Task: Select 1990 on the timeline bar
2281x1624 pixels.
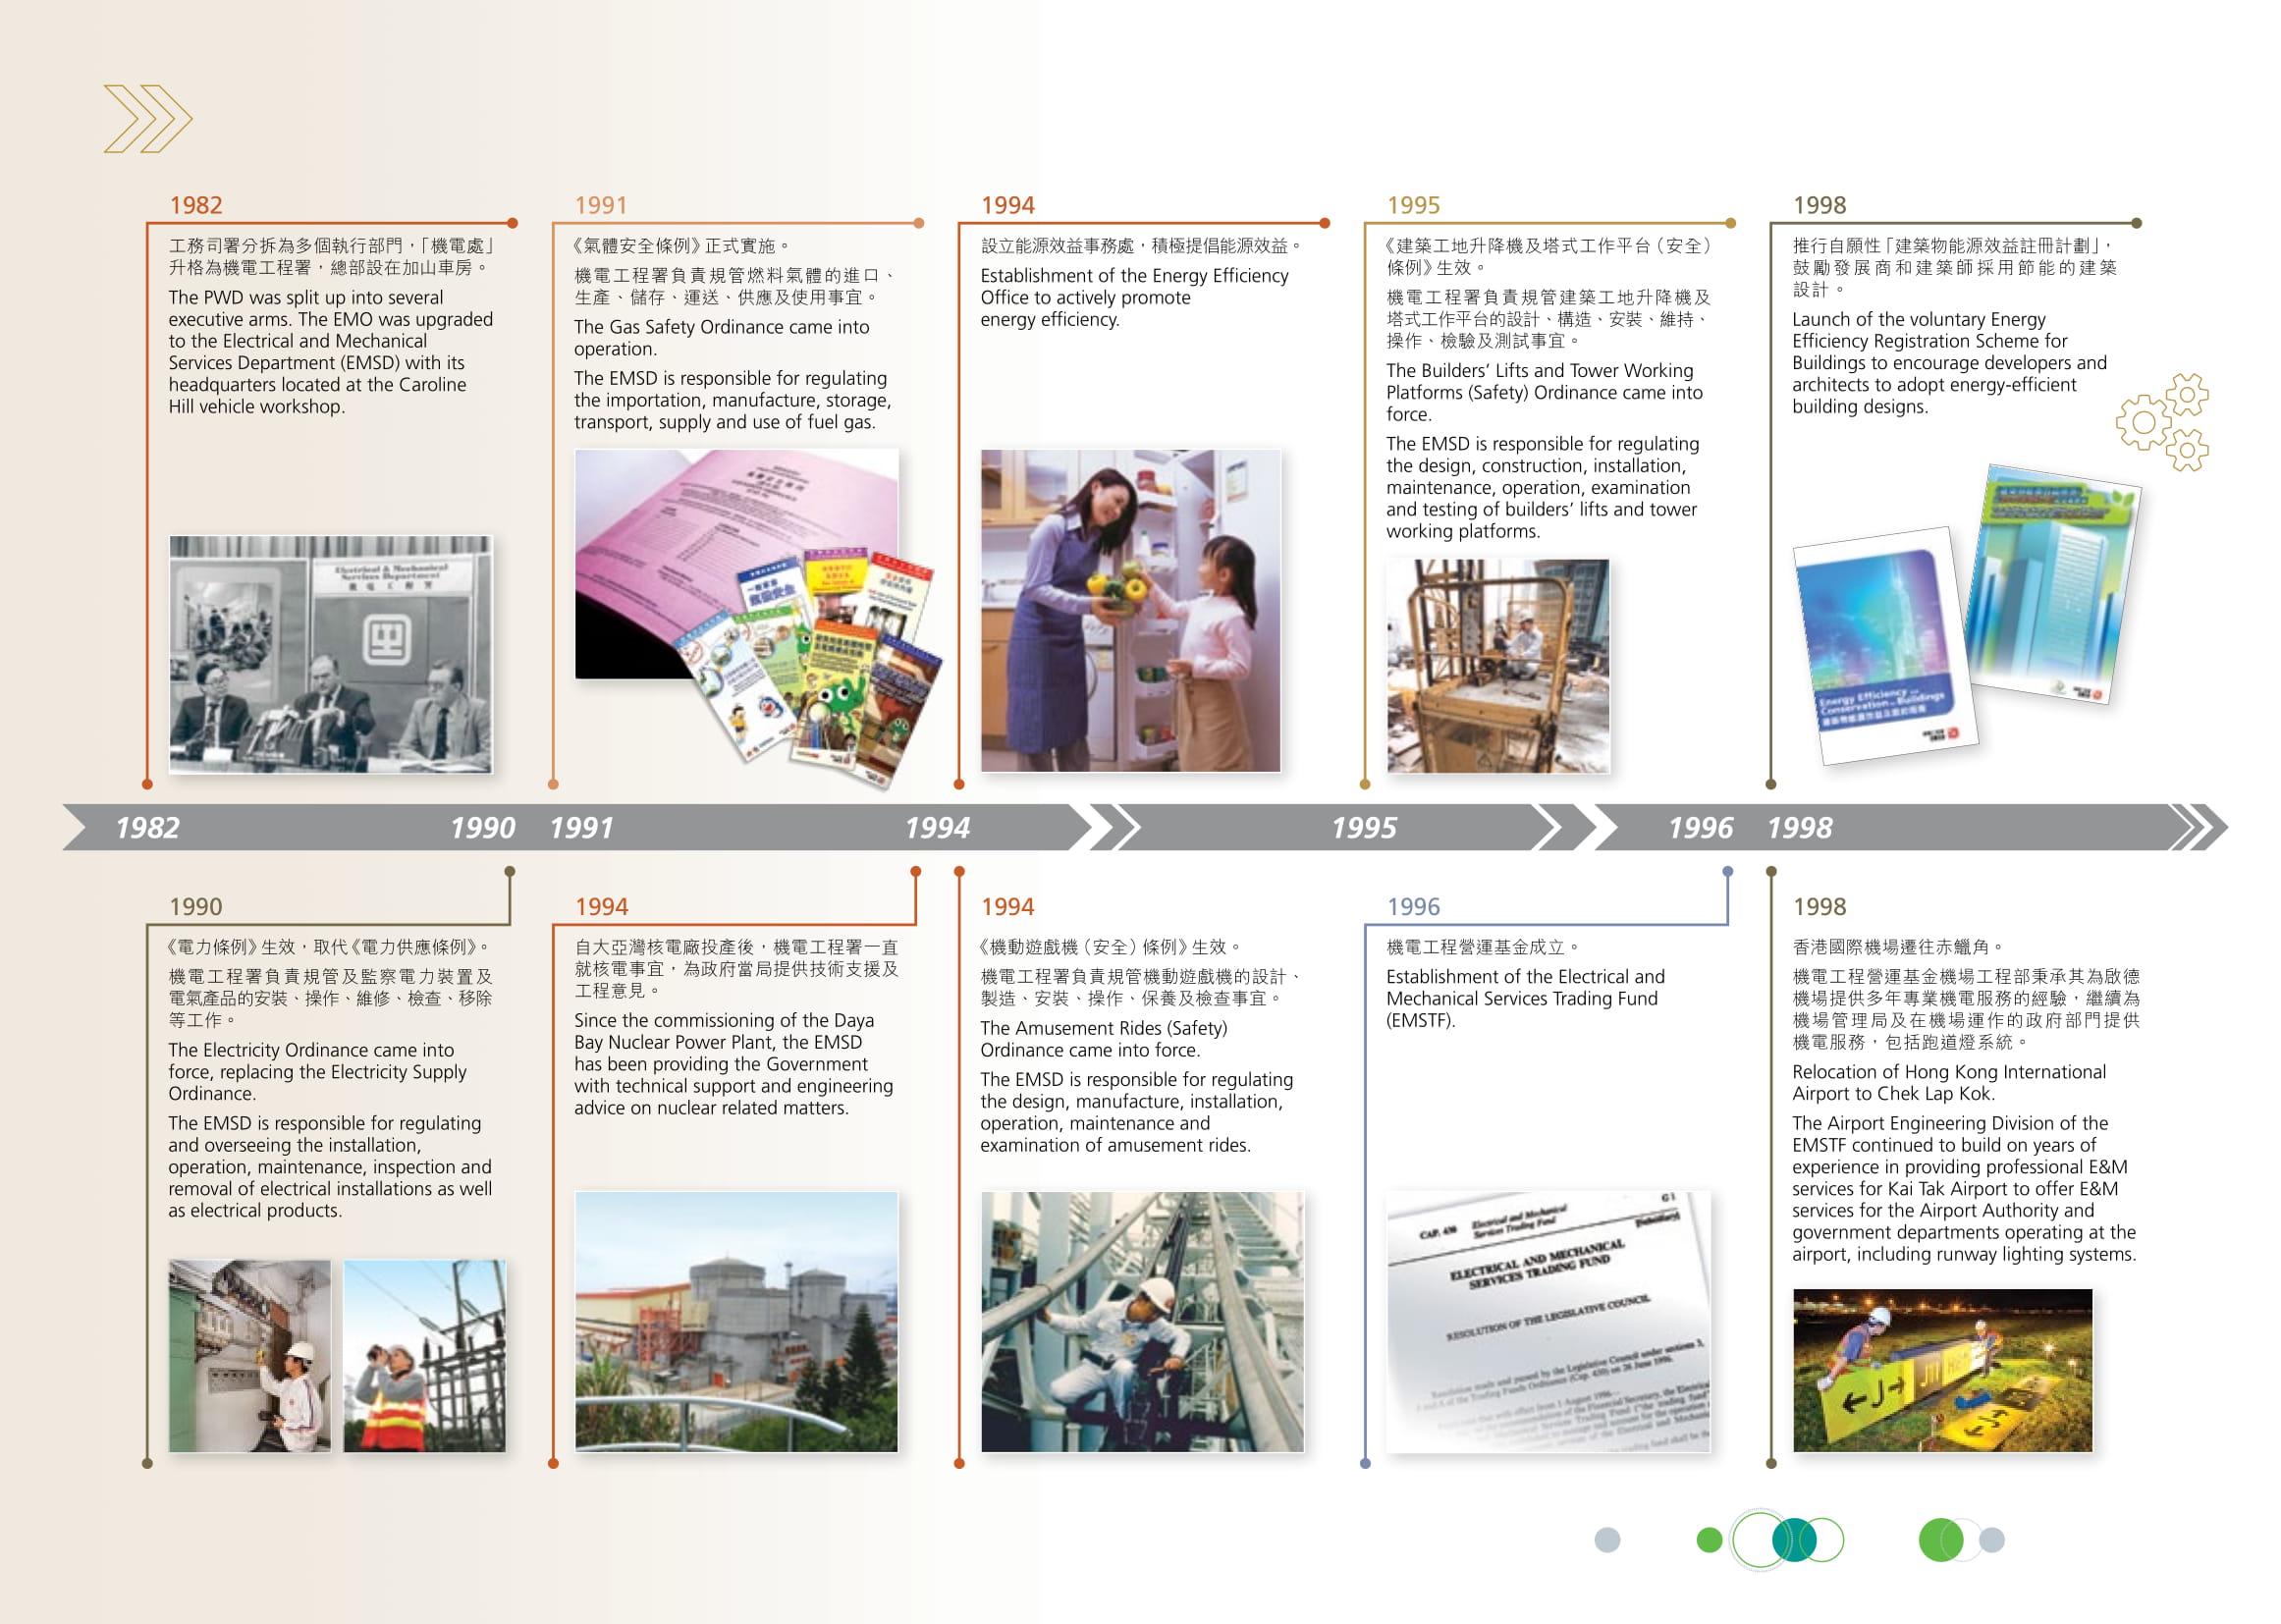Action: (x=482, y=828)
